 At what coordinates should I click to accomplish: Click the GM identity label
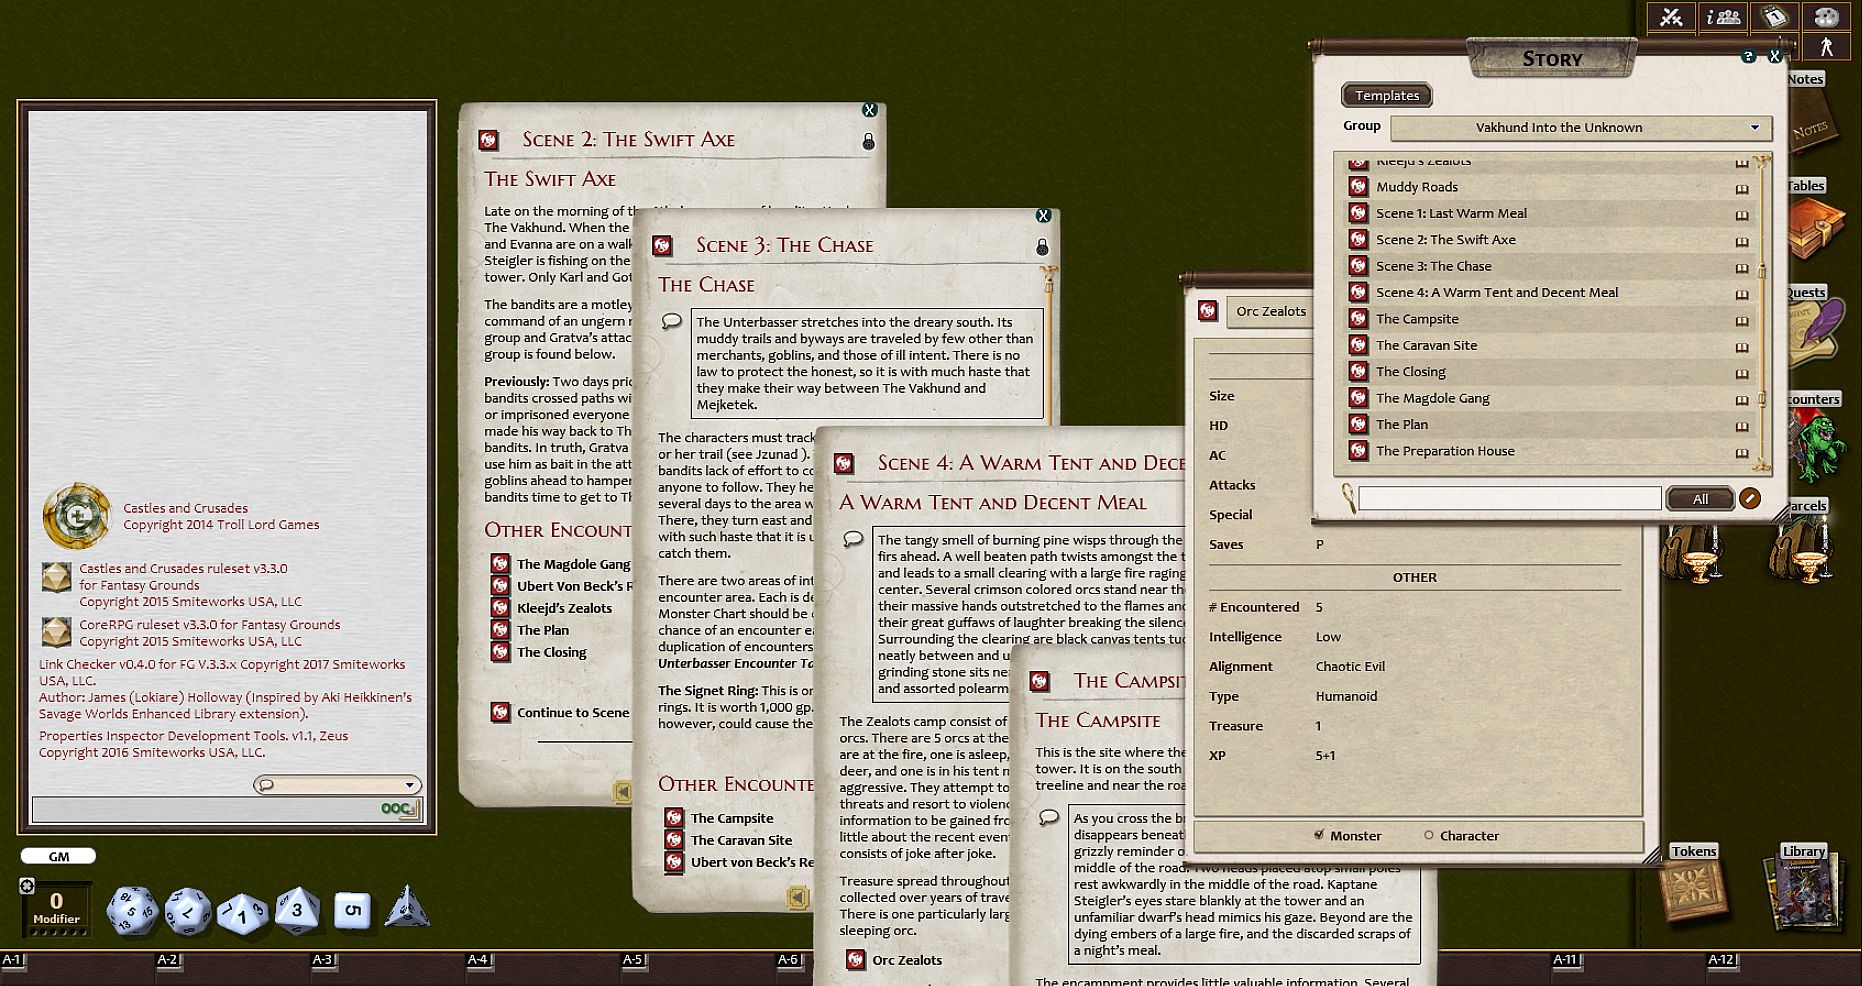pos(59,856)
